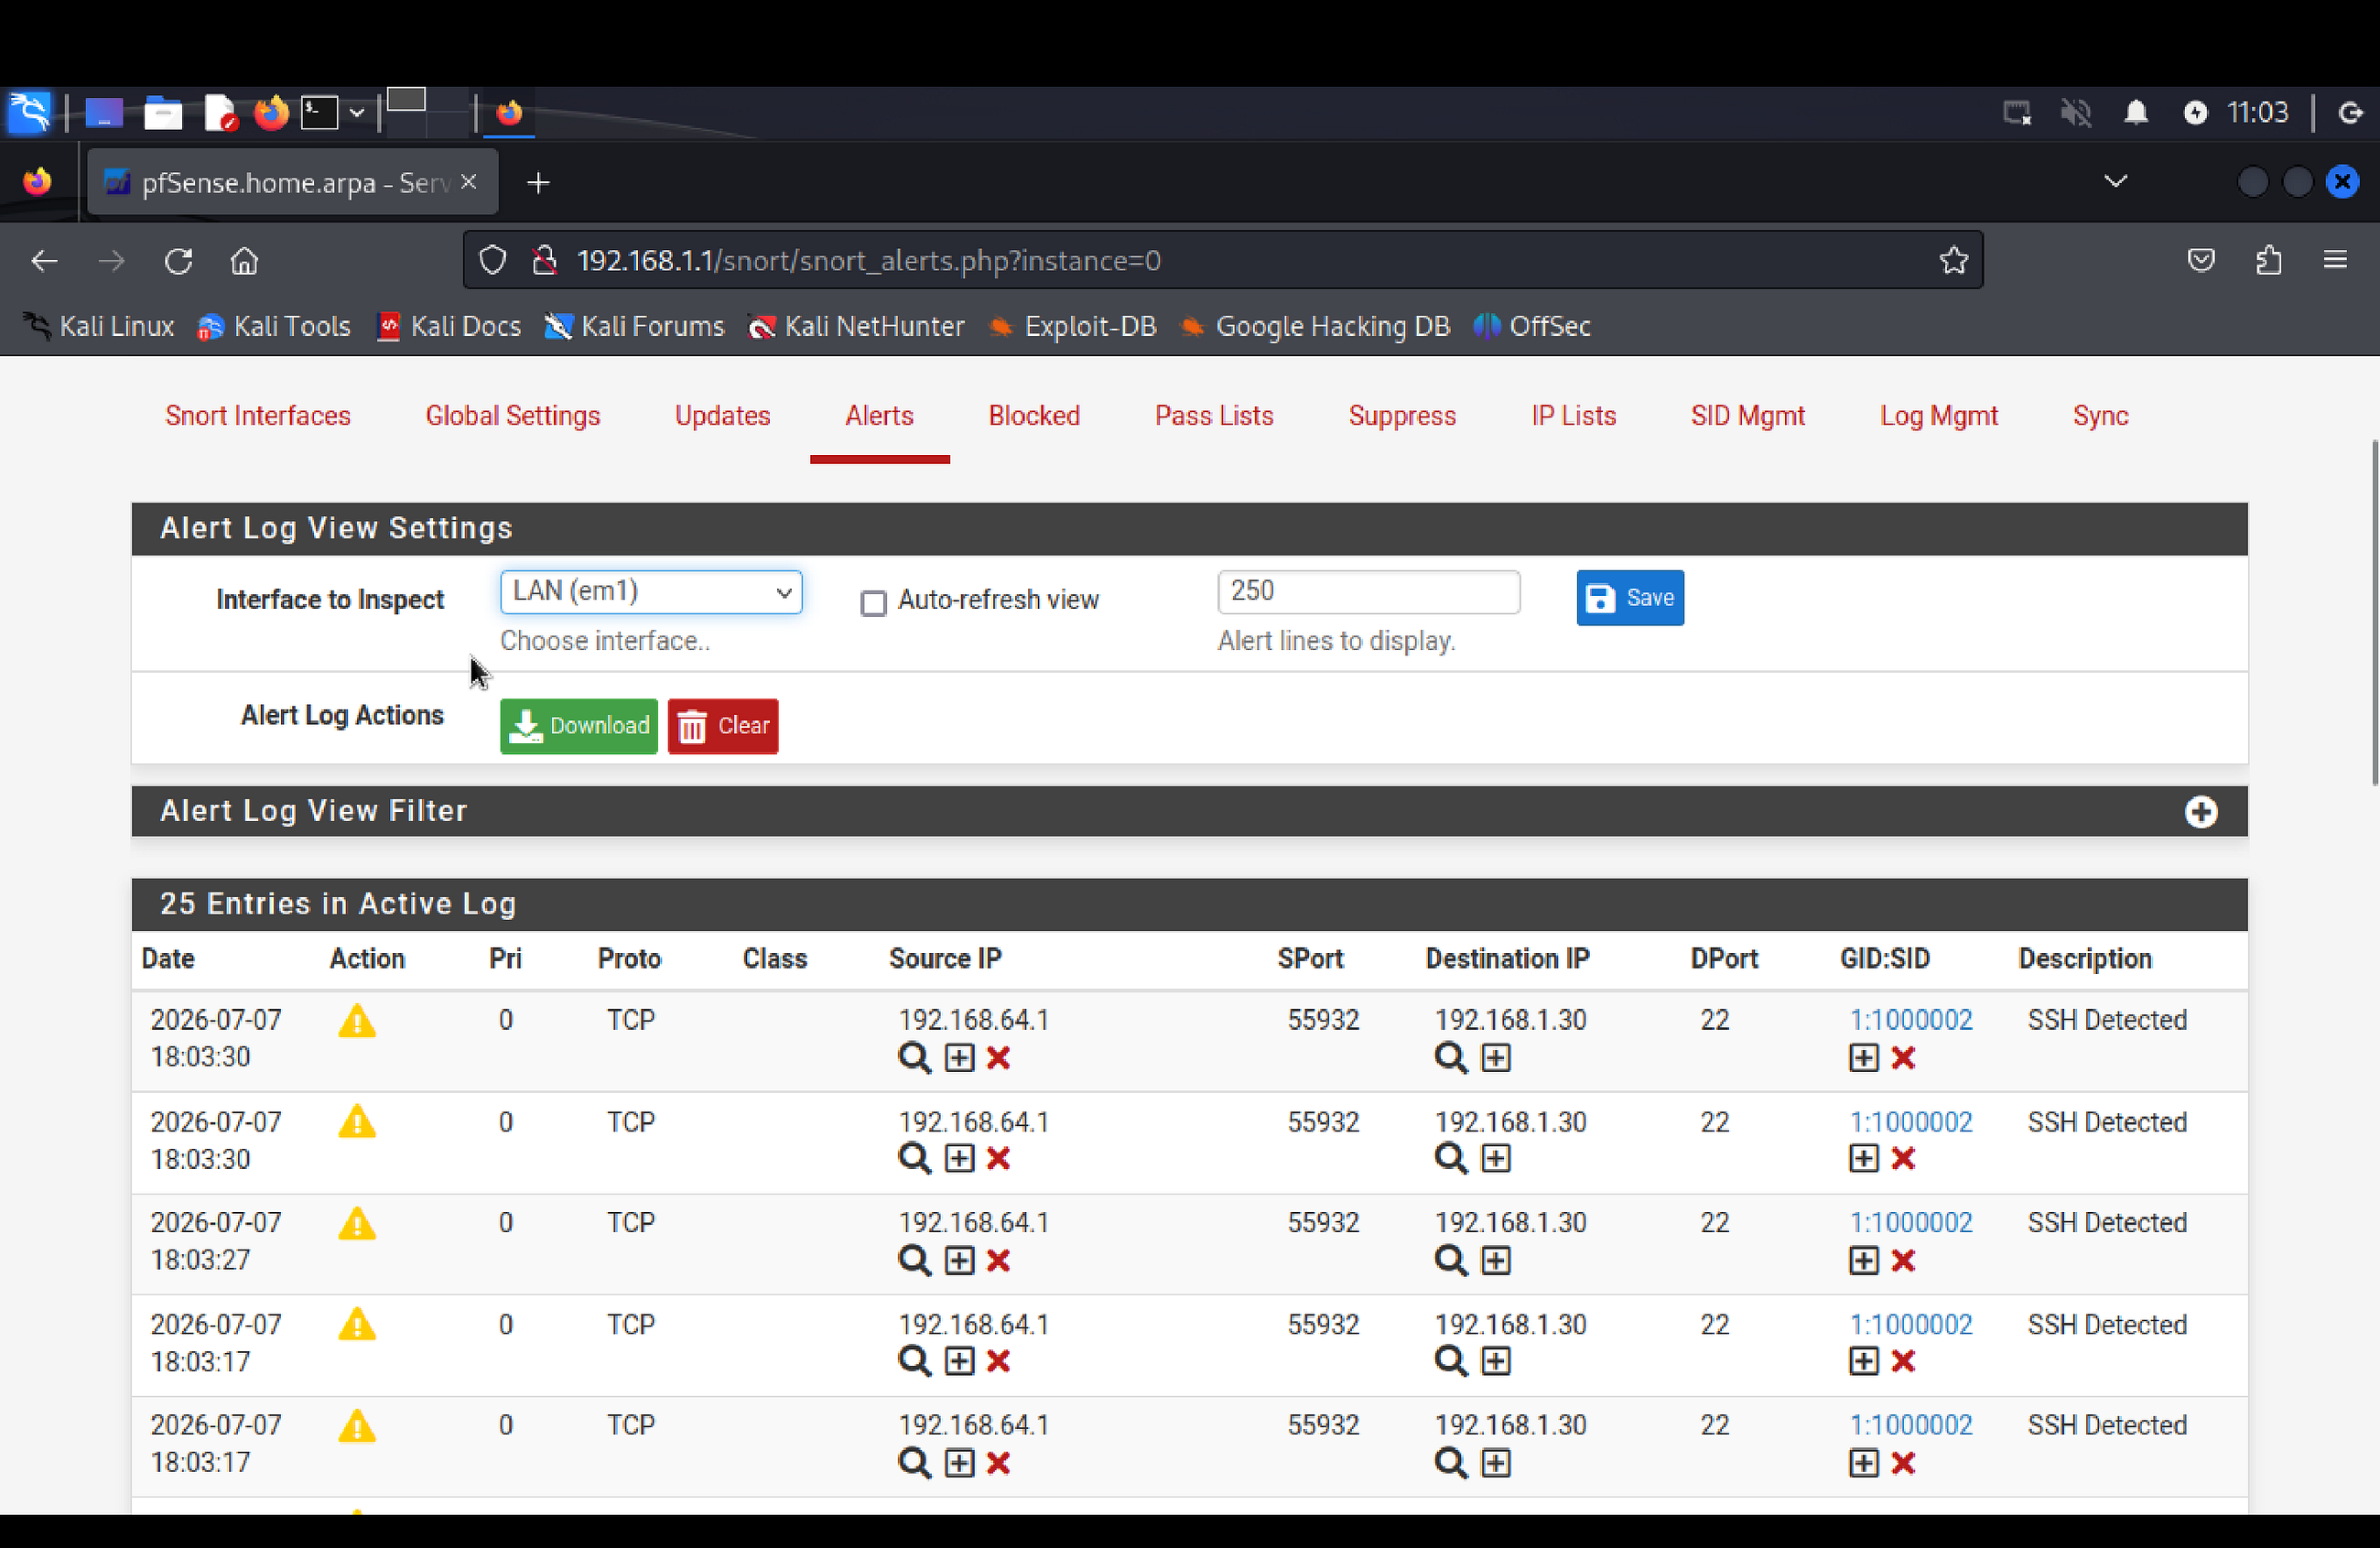The width and height of the screenshot is (2380, 1548).
Task: Clear the alert log
Action: pos(722,726)
